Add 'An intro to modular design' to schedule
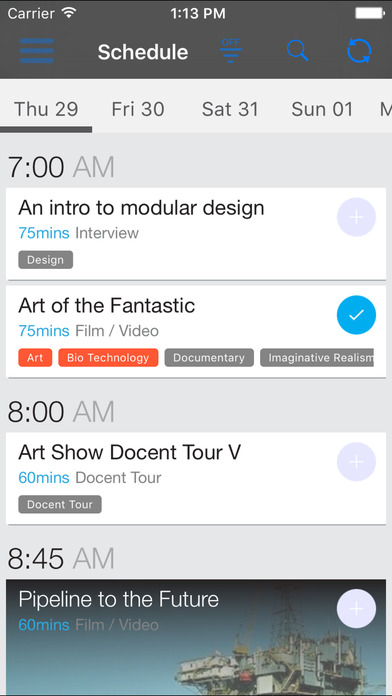Image resolution: width=392 pixels, height=696 pixels. (356, 217)
